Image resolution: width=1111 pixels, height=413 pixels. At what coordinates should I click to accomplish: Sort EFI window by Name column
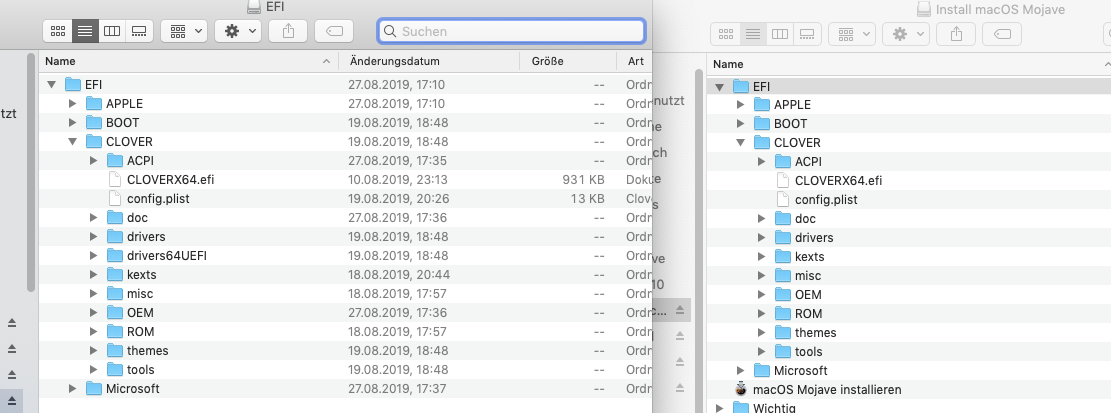click(x=188, y=61)
